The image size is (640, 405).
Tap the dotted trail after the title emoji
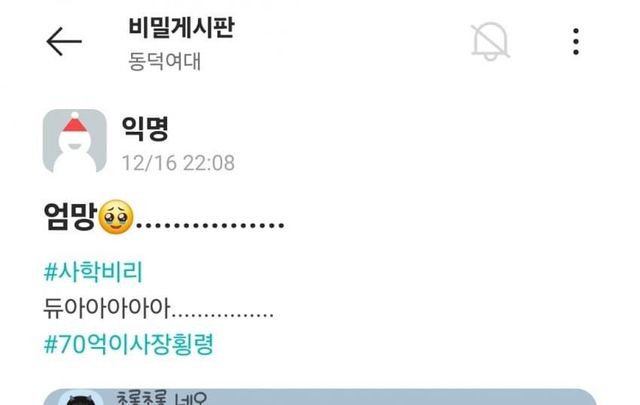tap(210, 225)
